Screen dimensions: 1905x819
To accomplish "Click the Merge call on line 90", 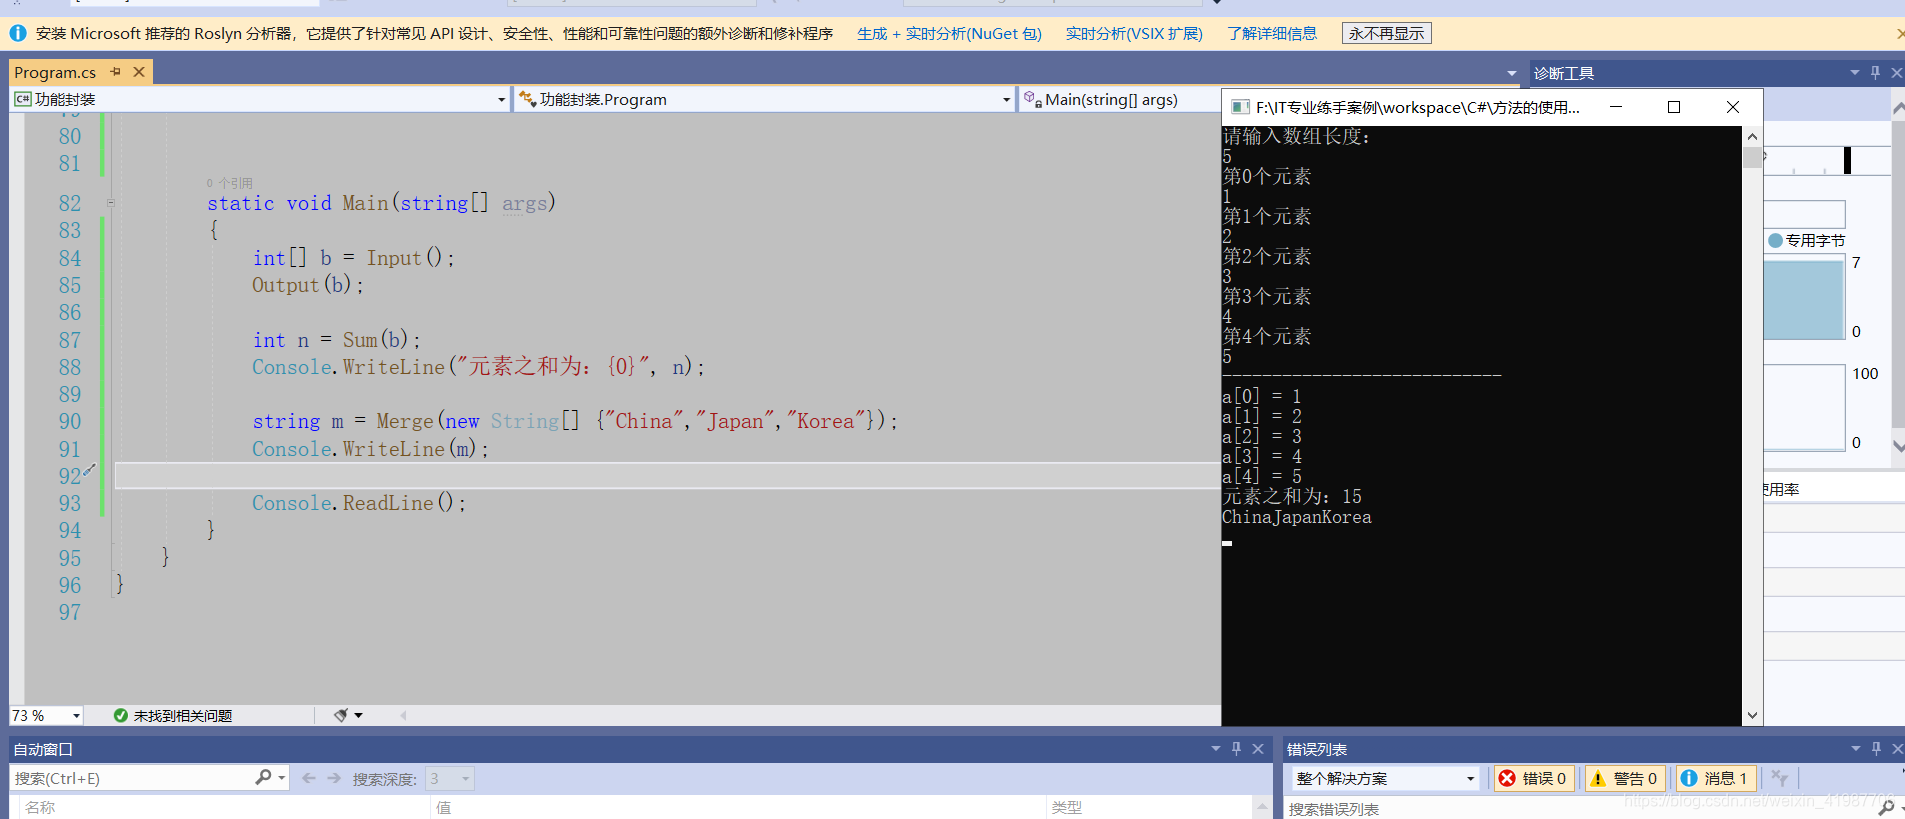I will 404,421.
